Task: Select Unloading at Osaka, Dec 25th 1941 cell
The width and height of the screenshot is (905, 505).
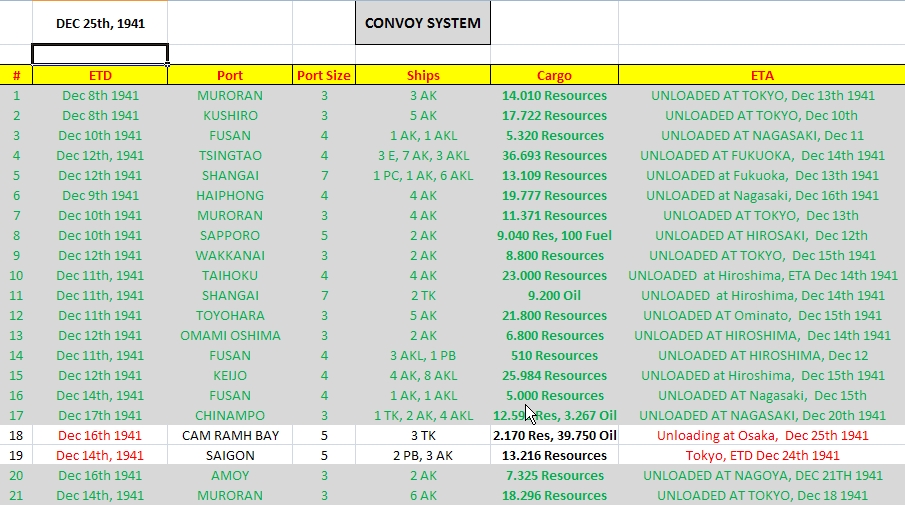Action: click(762, 435)
